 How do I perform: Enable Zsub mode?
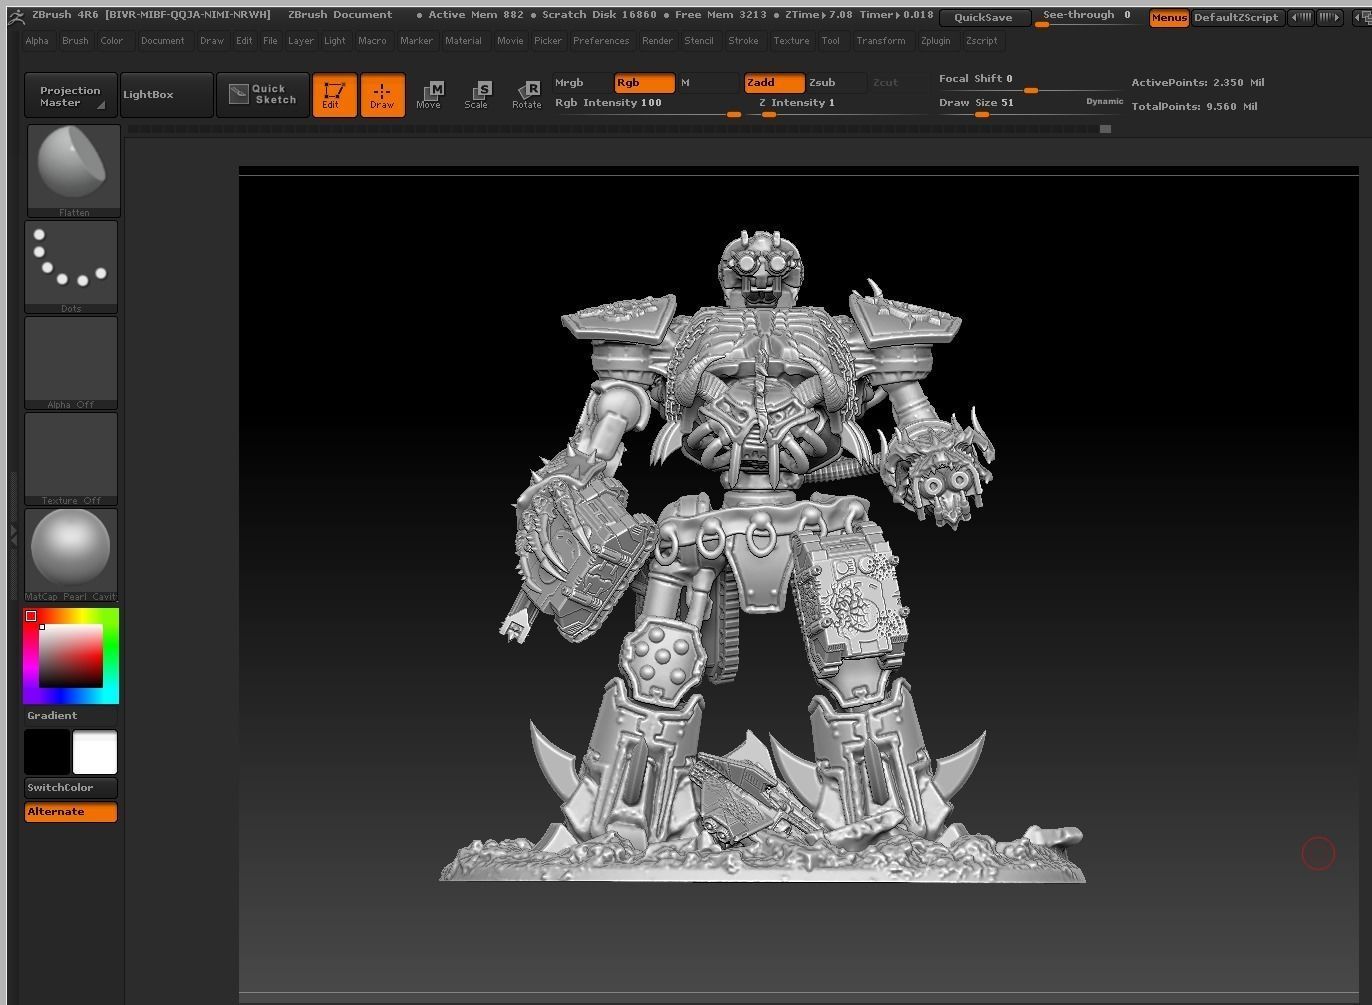(835, 83)
